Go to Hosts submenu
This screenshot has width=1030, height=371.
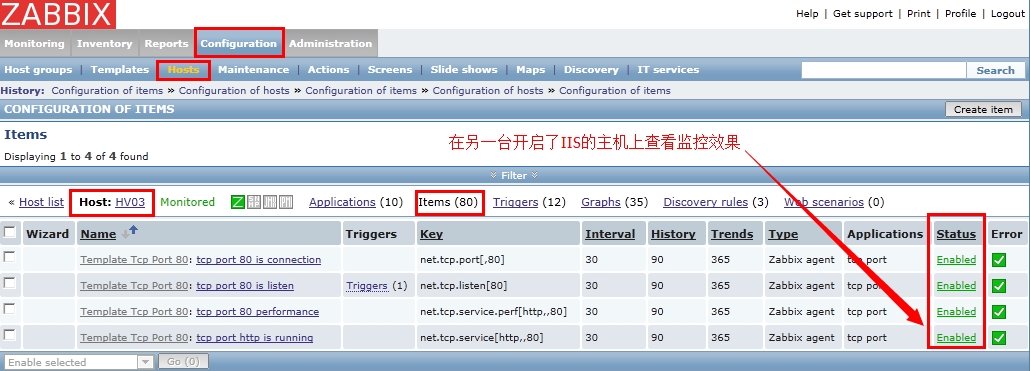pos(183,70)
